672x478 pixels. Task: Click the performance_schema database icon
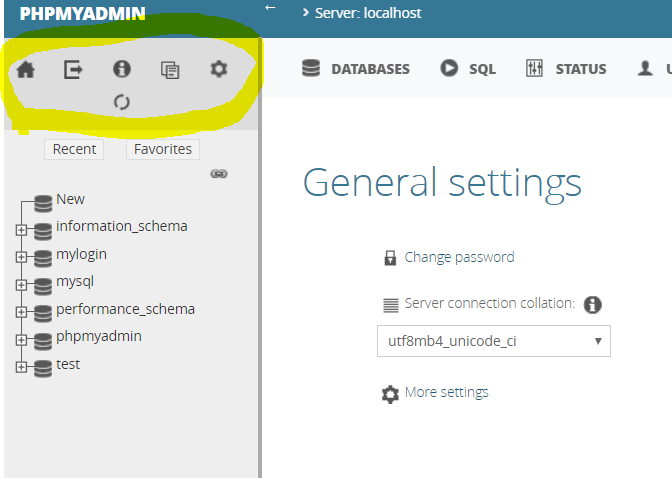(x=43, y=313)
